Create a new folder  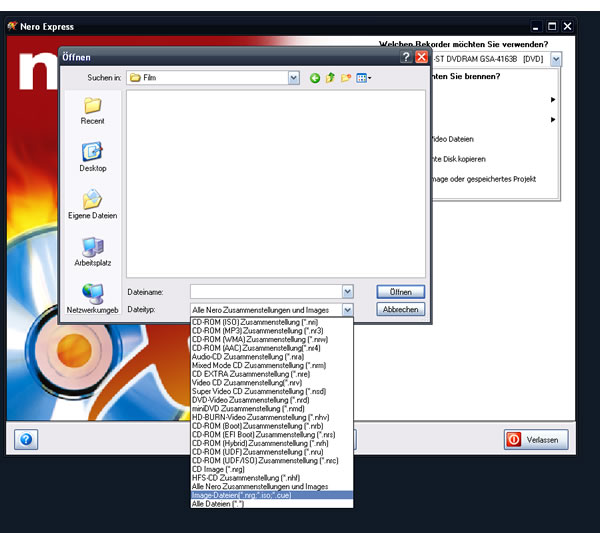pyautogui.click(x=346, y=78)
